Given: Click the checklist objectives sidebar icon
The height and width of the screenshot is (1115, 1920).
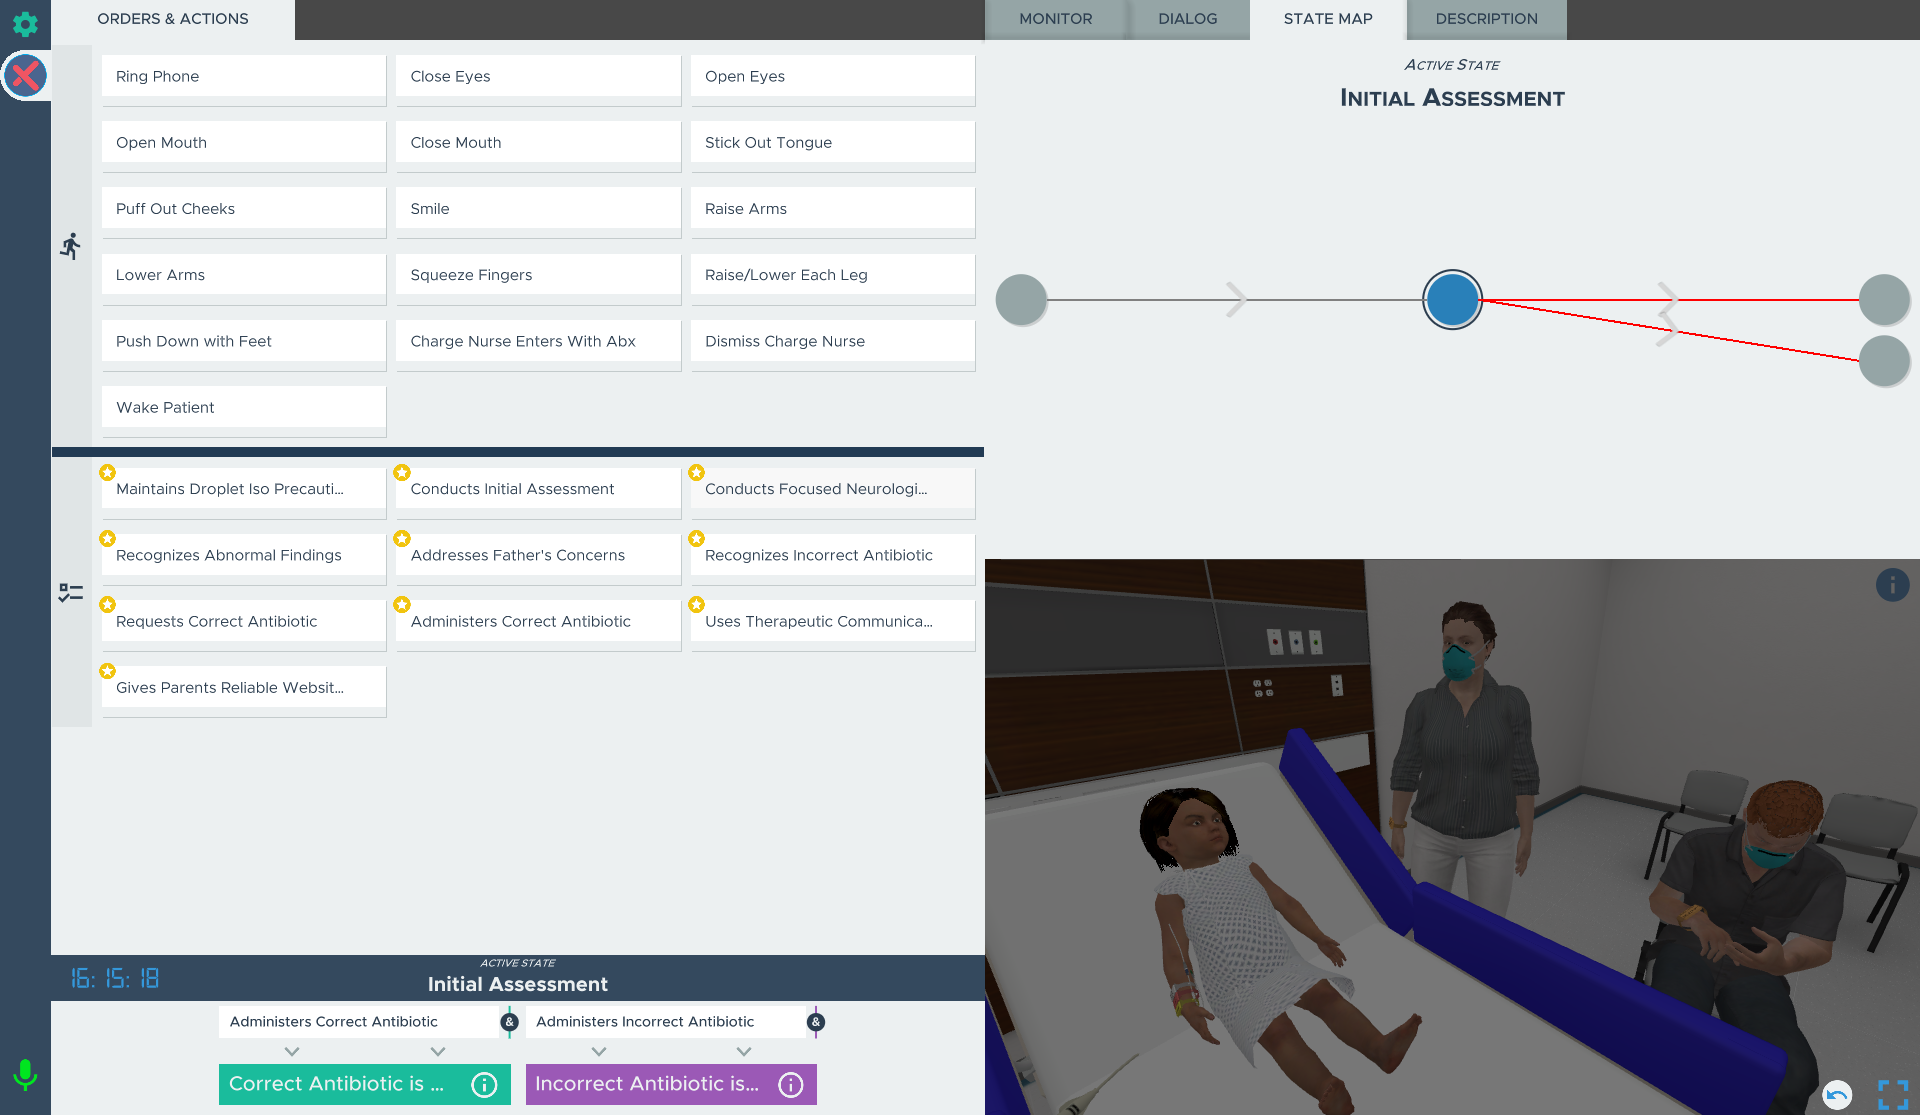Looking at the screenshot, I should tap(70, 592).
